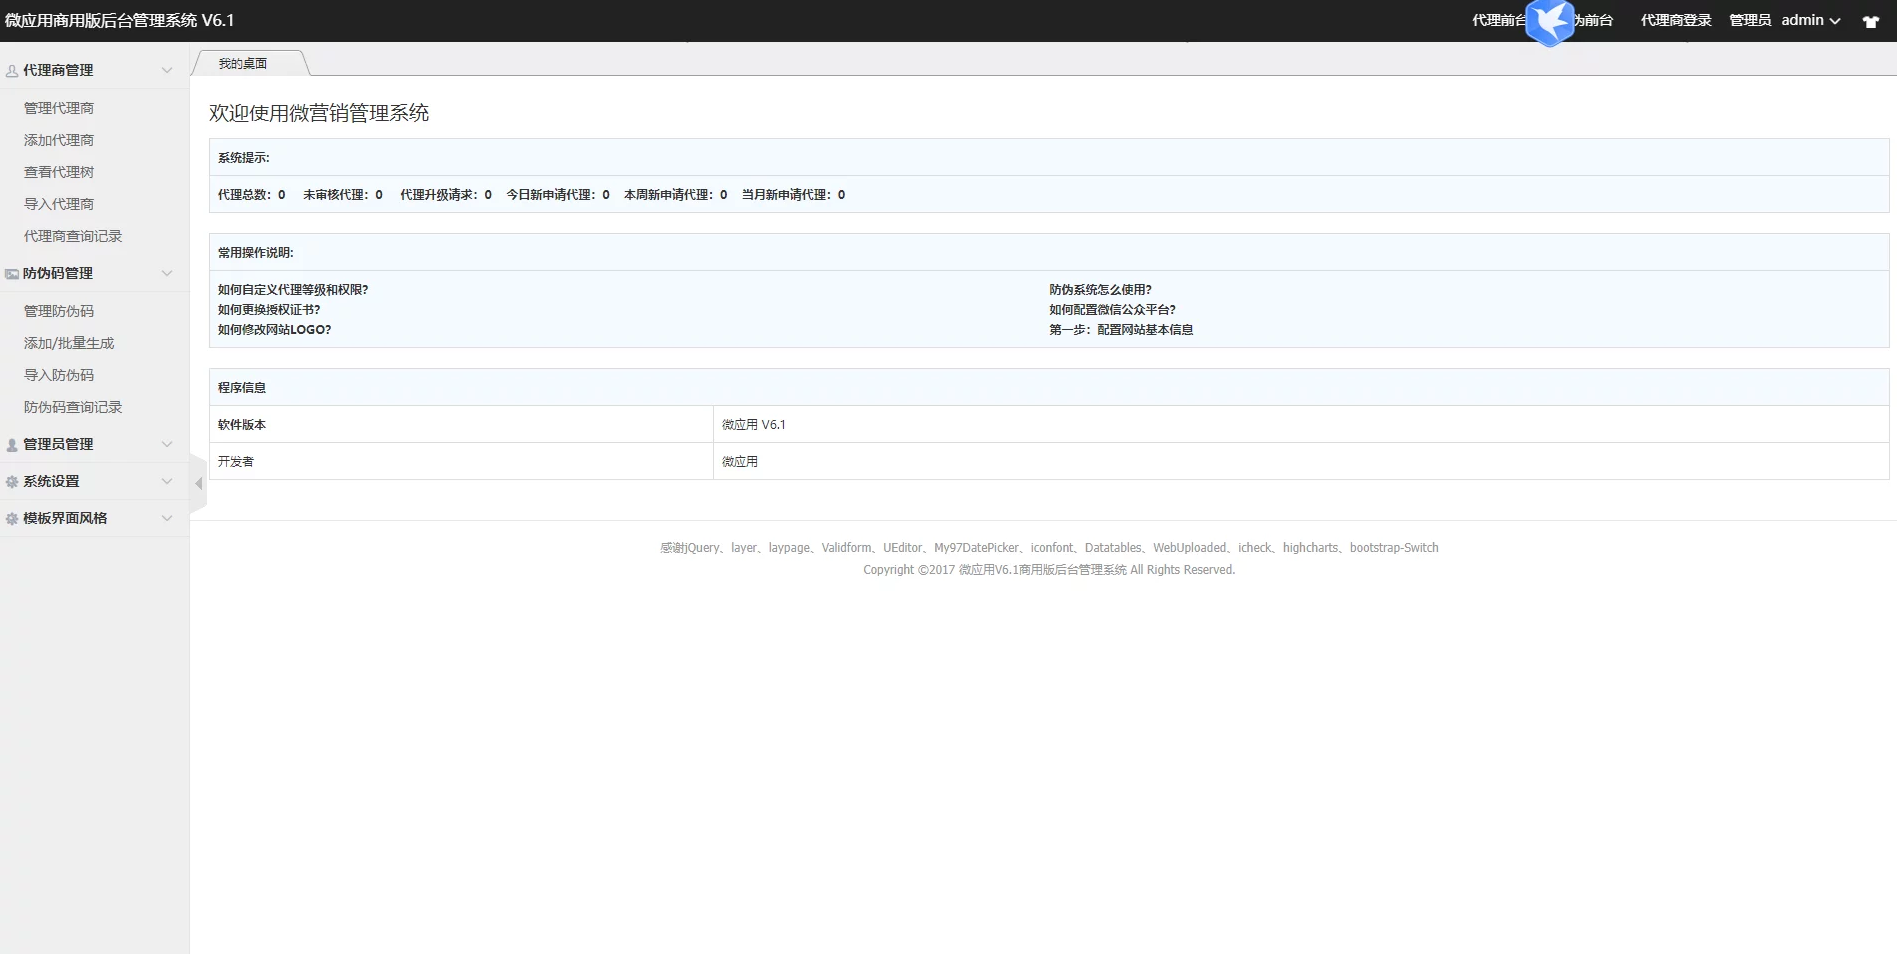1897x954 pixels.
Task: Click the 代理商登录 top navigation link
Action: coord(1676,20)
